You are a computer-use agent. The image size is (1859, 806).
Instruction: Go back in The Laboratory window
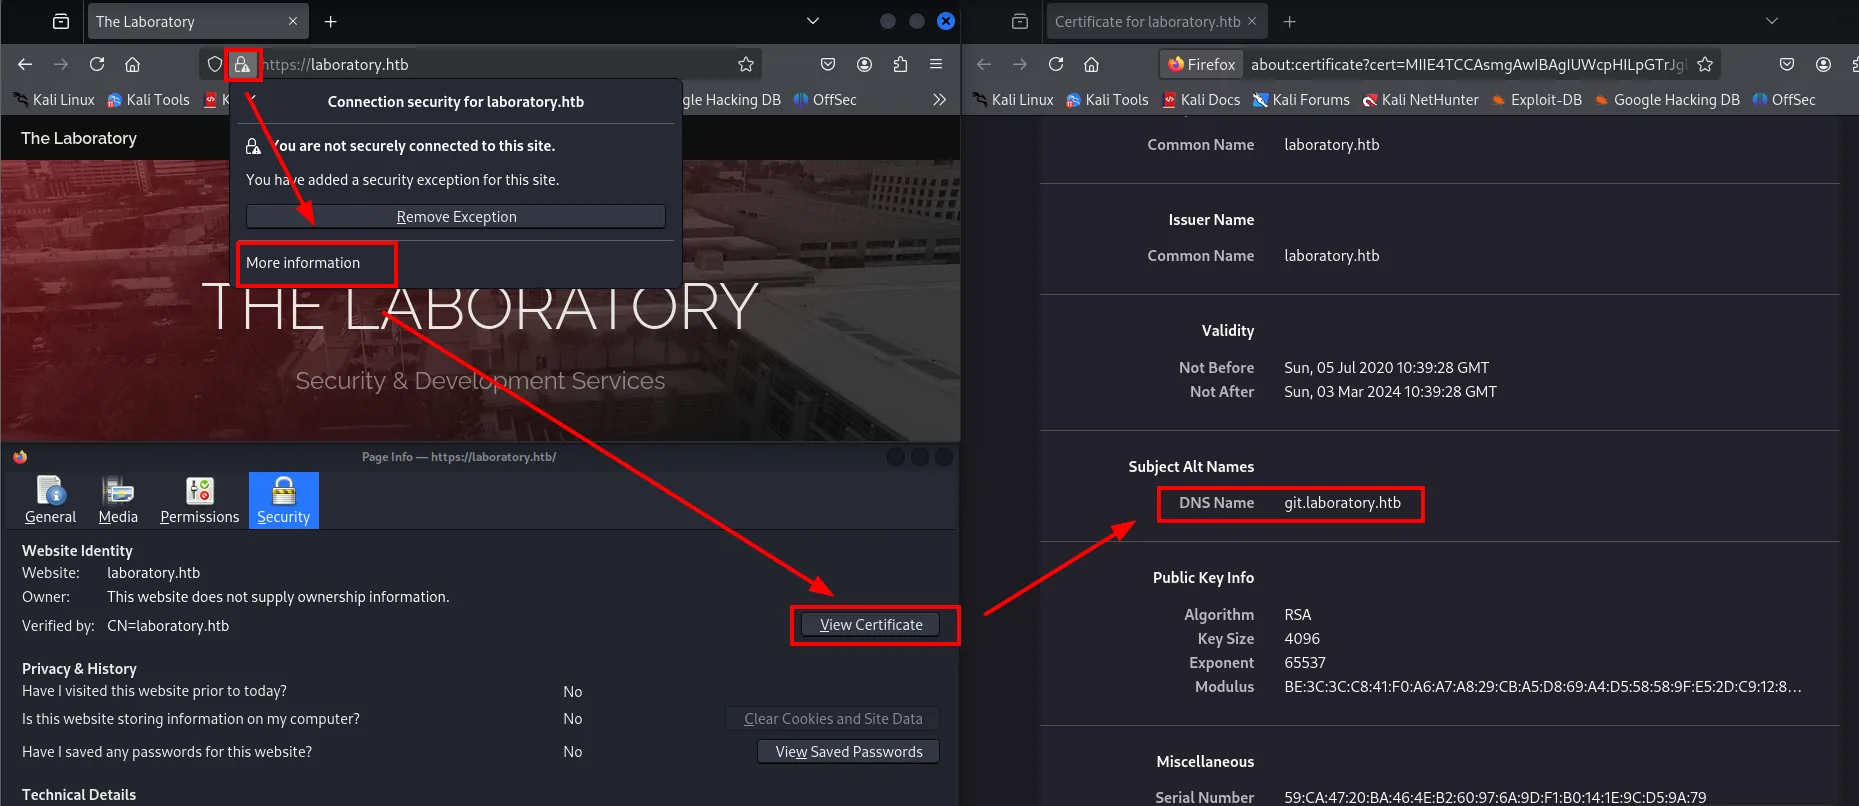click(25, 65)
